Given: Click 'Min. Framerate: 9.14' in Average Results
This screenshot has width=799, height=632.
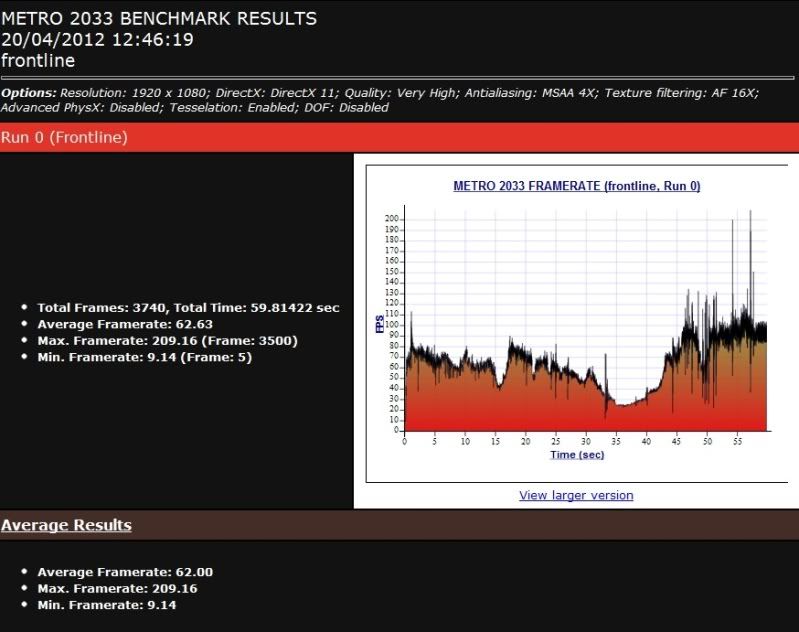Looking at the screenshot, I should coord(106,605).
